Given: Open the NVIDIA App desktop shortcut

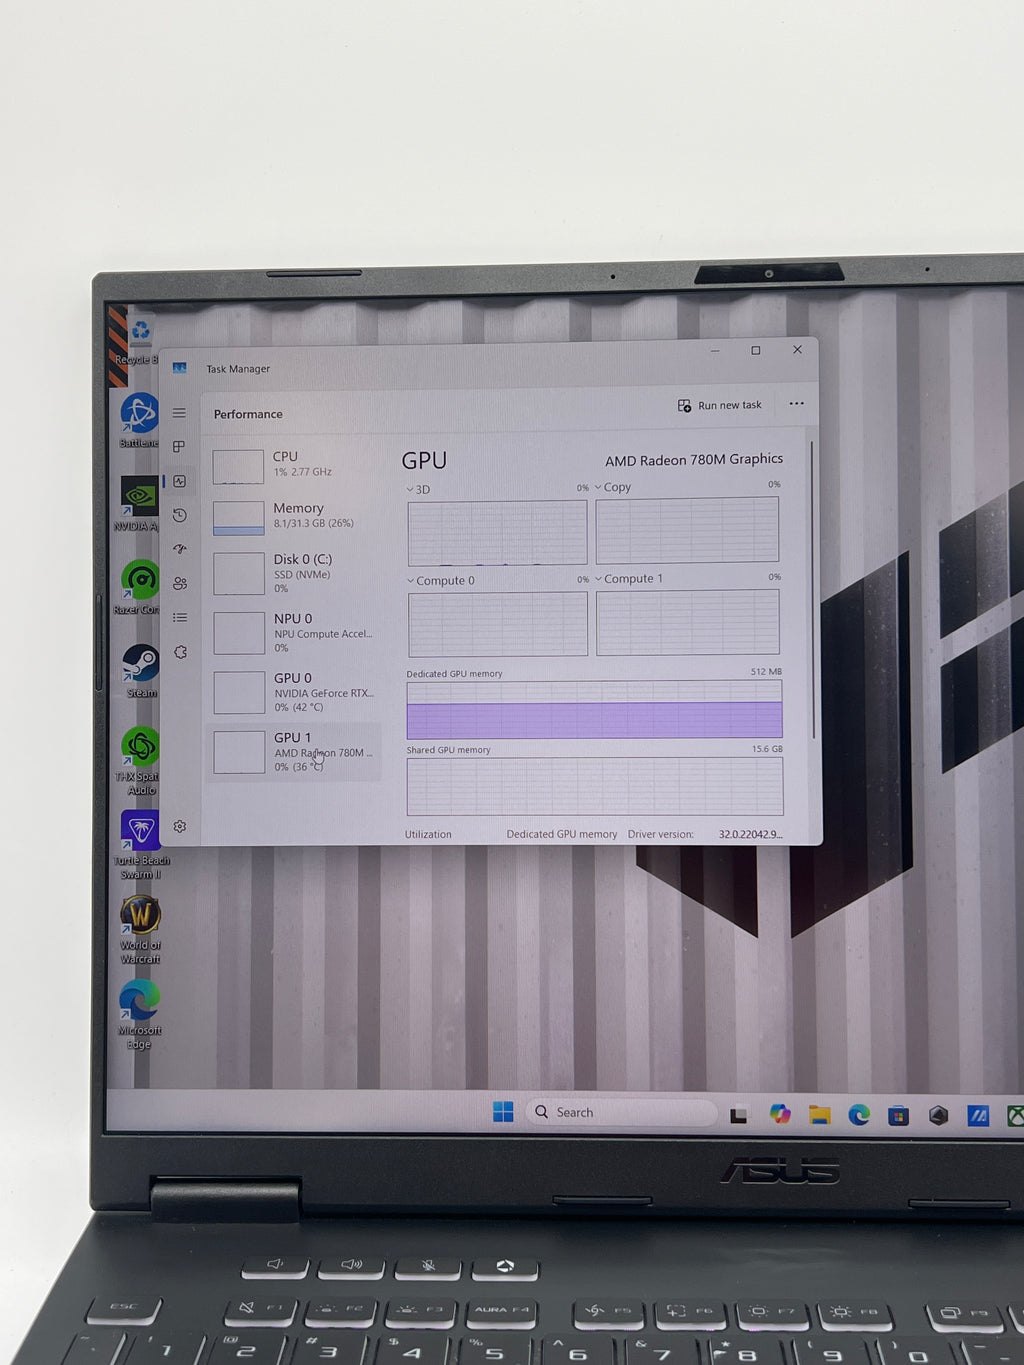Looking at the screenshot, I should pos(137,503).
